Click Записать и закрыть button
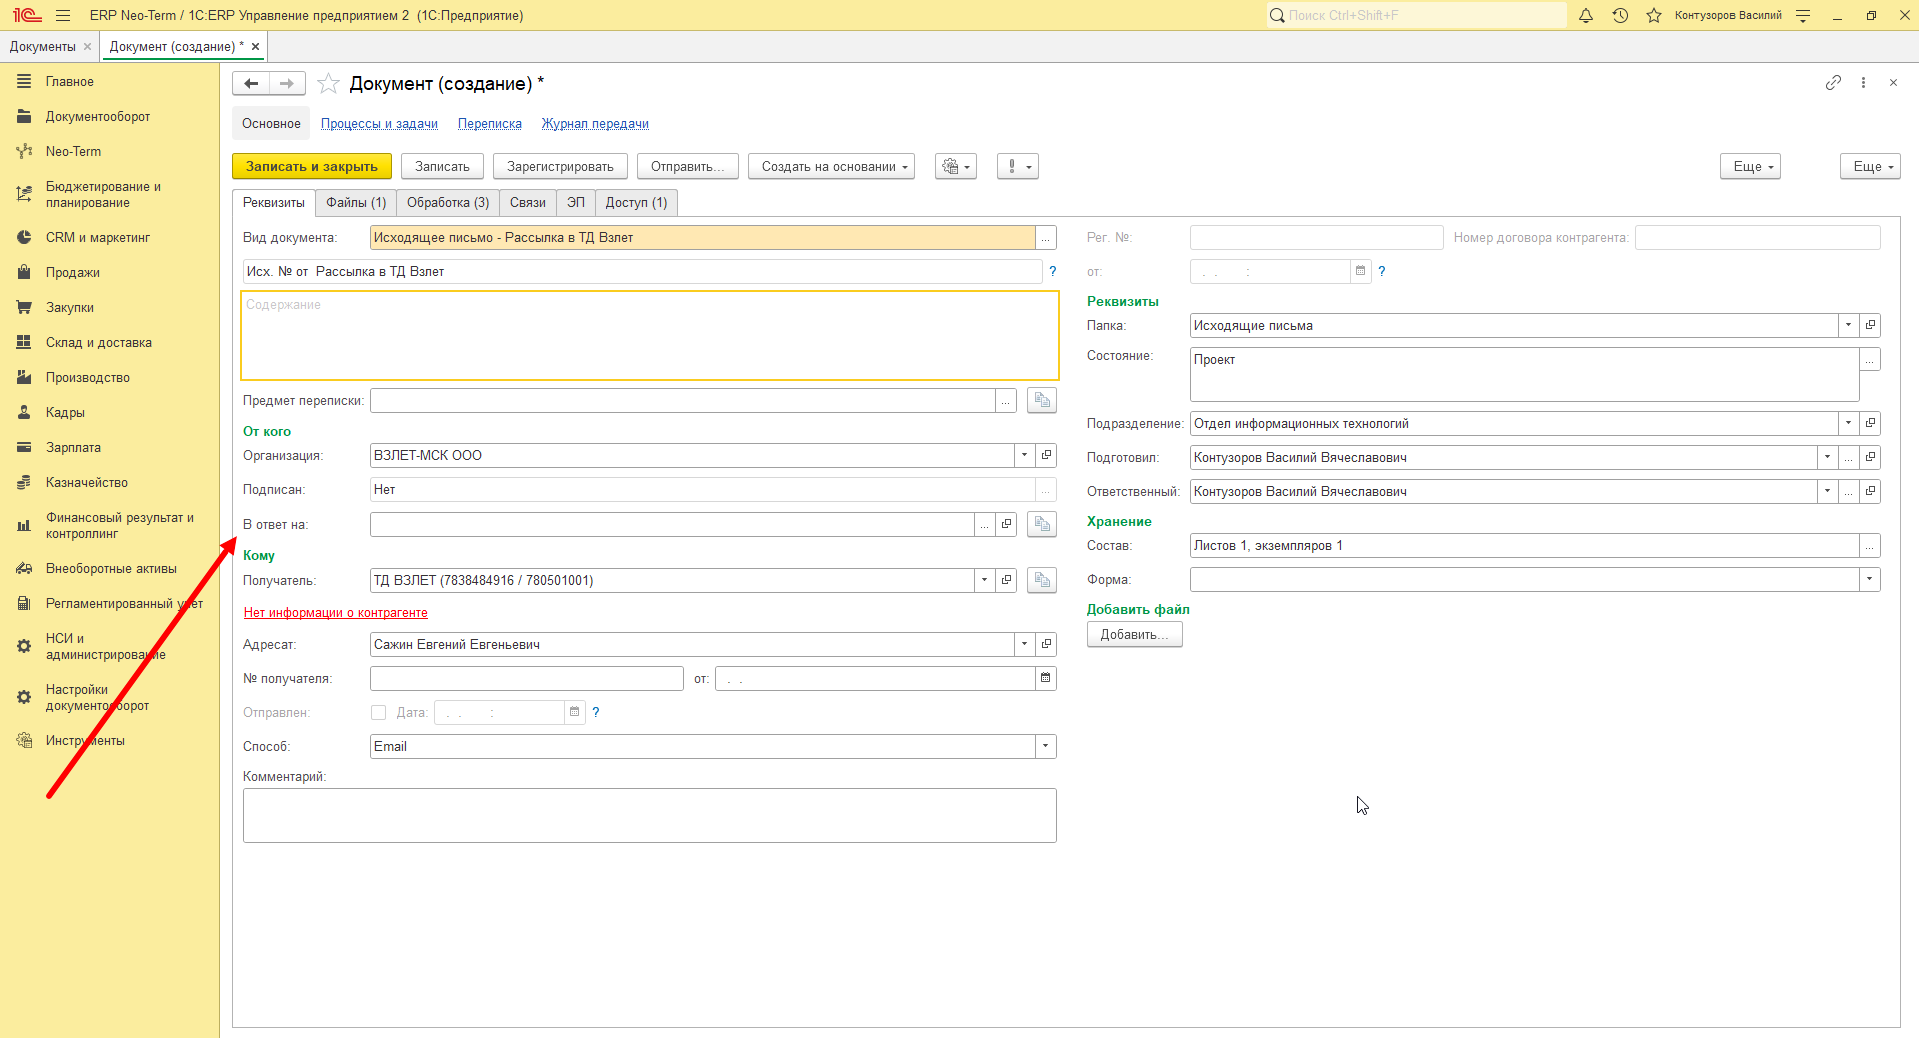The width and height of the screenshot is (1919, 1038). point(312,166)
